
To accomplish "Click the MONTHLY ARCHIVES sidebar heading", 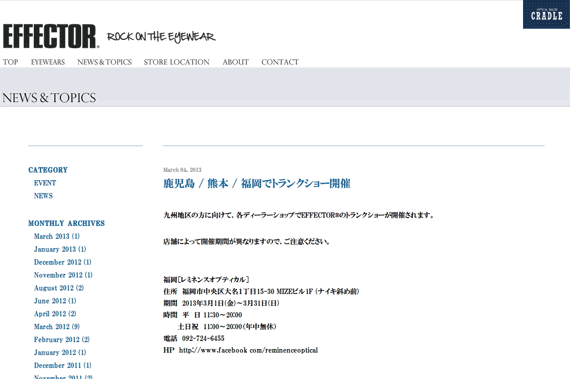I will (x=67, y=223).
